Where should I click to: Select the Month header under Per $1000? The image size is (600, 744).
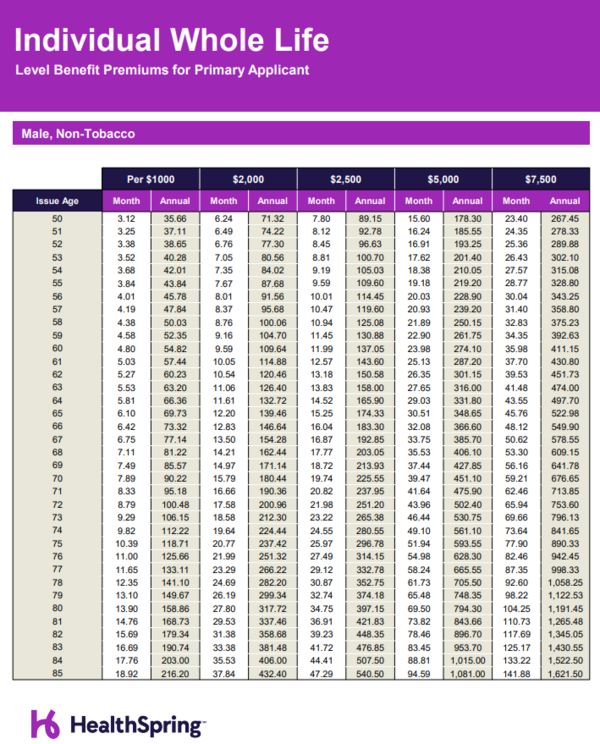pyautogui.click(x=126, y=201)
